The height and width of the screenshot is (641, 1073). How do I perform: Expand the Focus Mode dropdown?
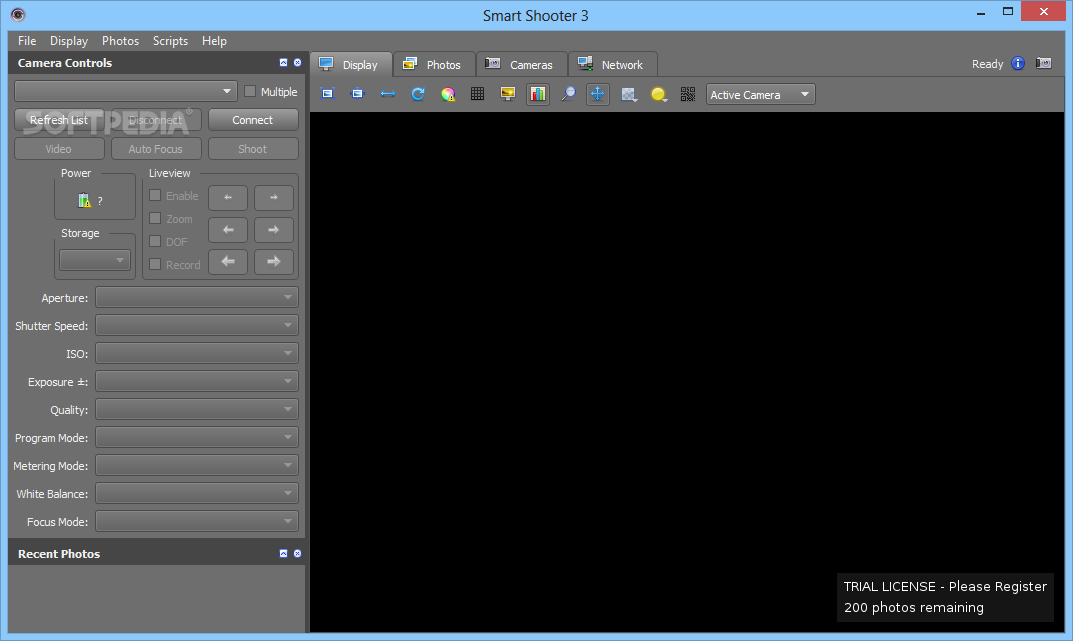pyautogui.click(x=197, y=521)
